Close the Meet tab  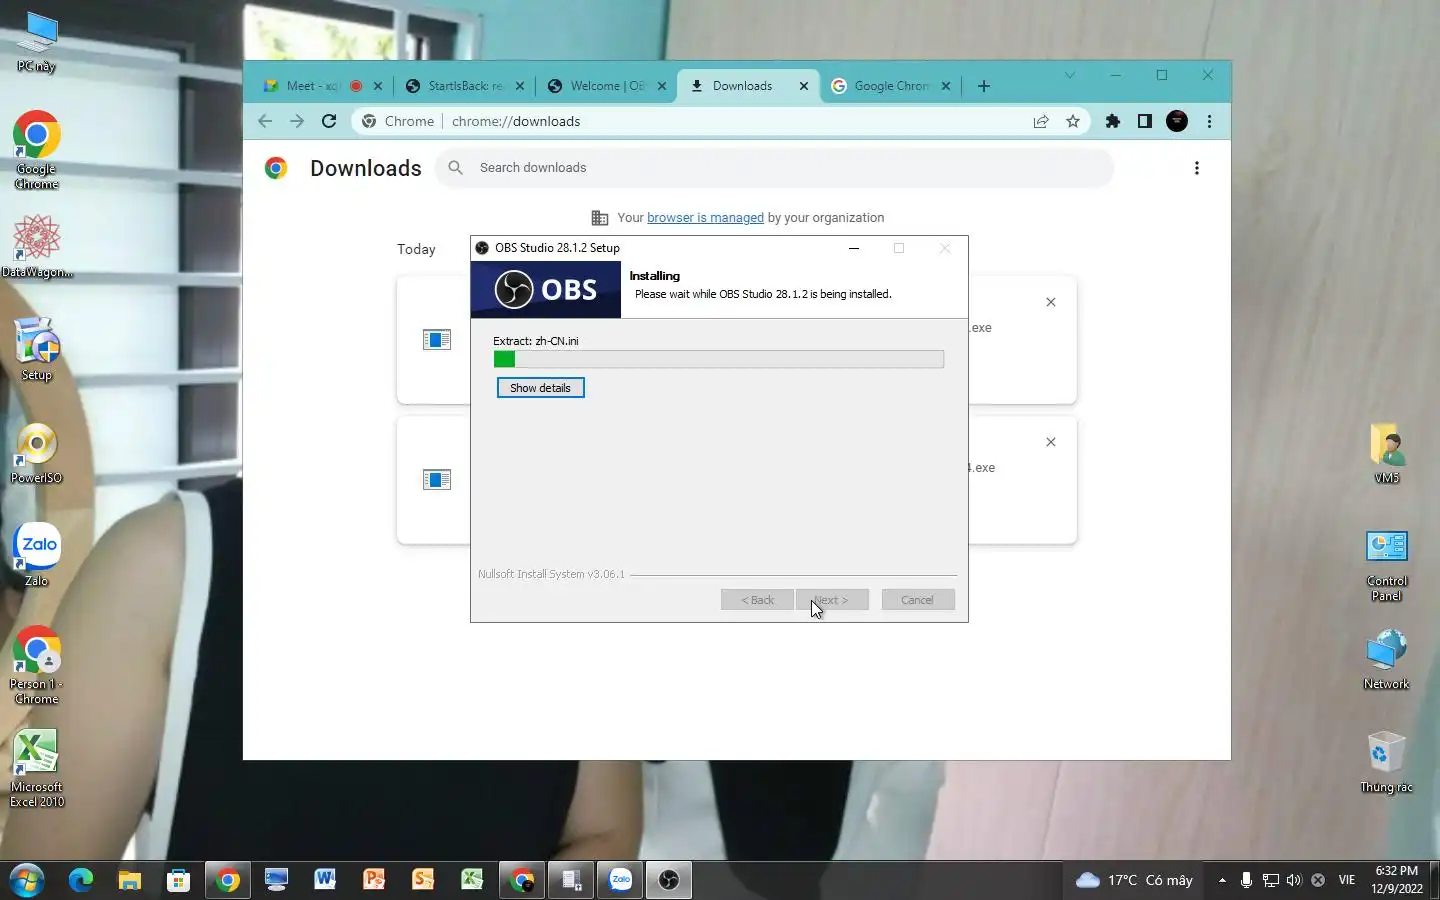pyautogui.click(x=378, y=86)
